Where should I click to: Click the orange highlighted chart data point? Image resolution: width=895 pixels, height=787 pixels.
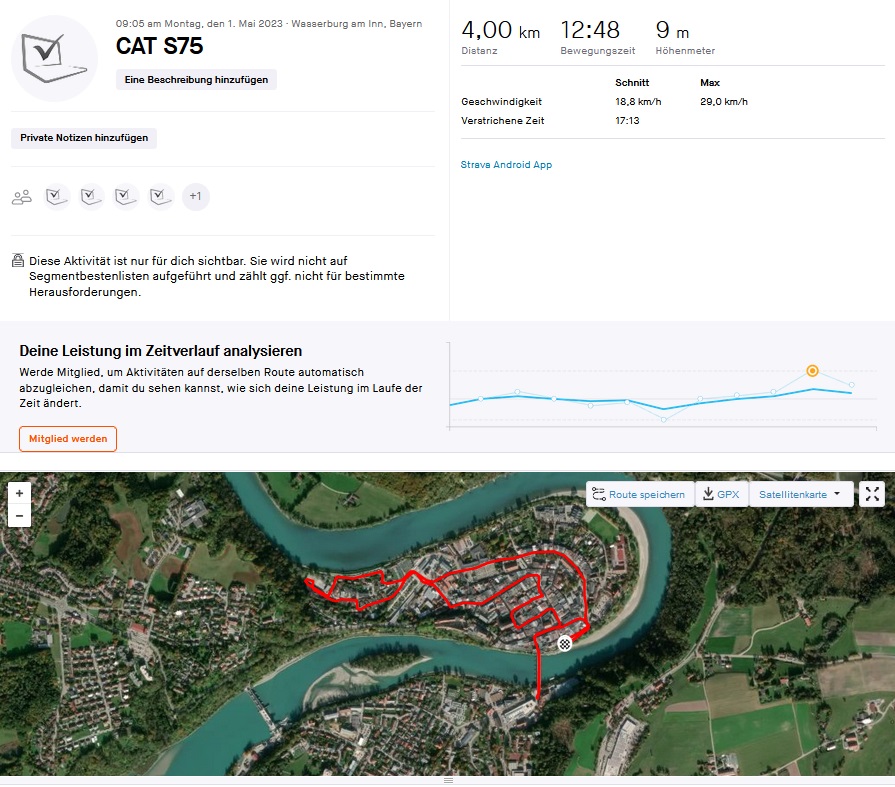(x=812, y=370)
